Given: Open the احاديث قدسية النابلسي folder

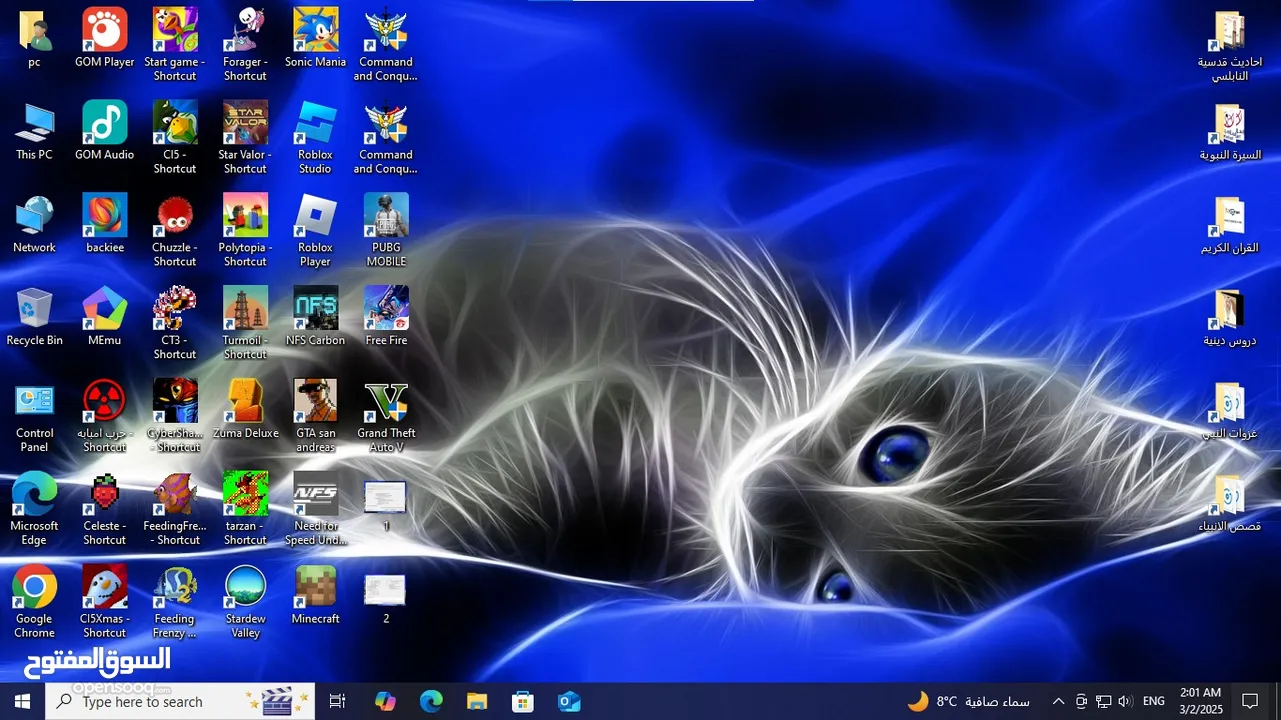Looking at the screenshot, I should pyautogui.click(x=1230, y=47).
